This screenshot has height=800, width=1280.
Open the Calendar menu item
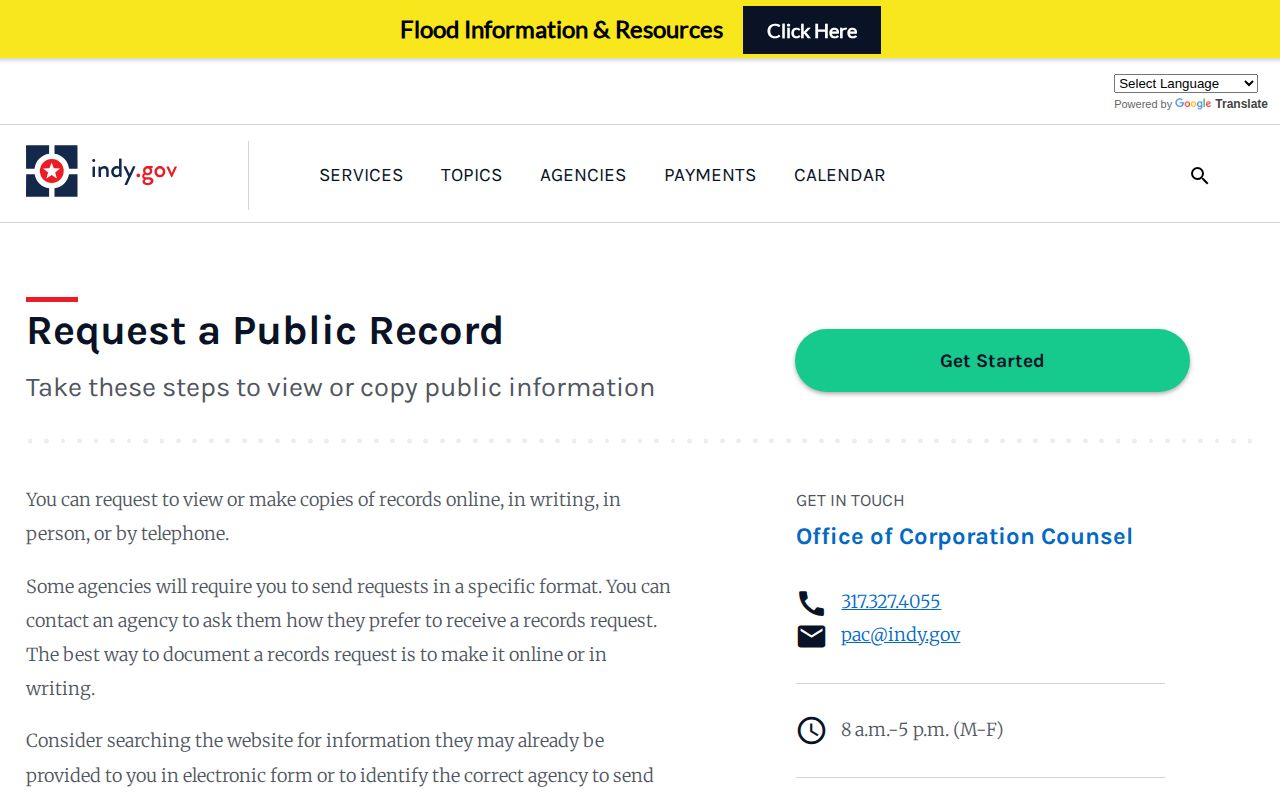pyautogui.click(x=840, y=175)
